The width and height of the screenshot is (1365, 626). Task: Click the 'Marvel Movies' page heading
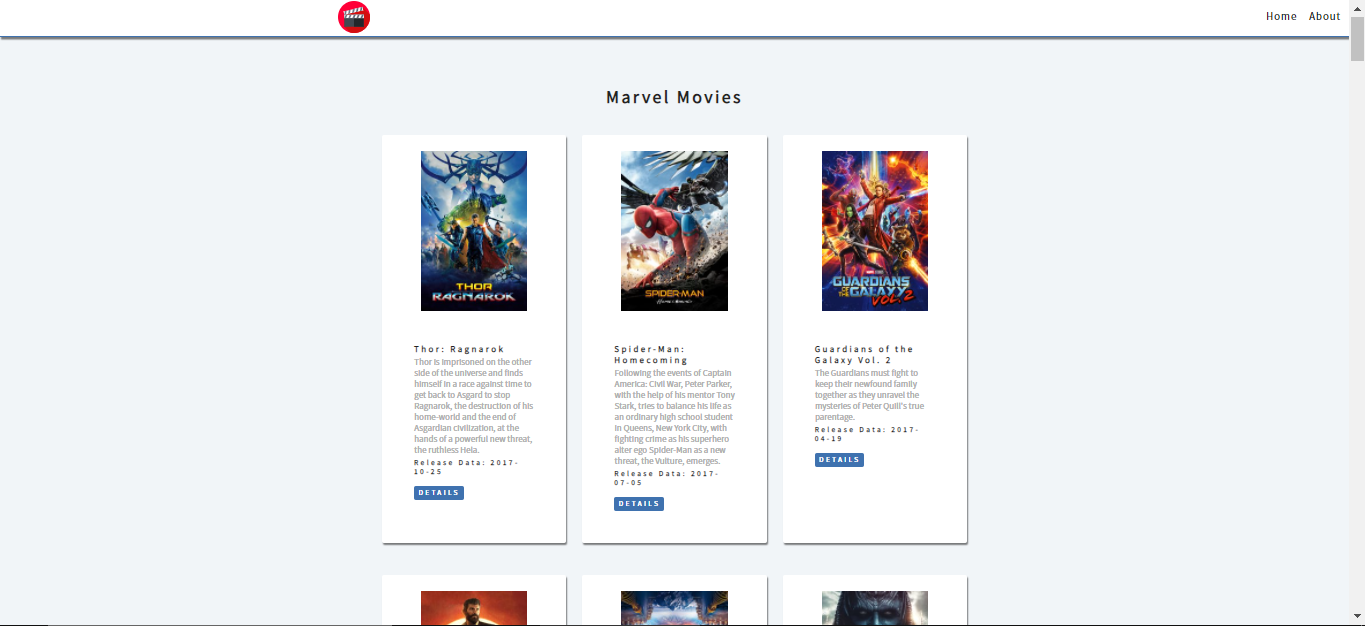[674, 97]
